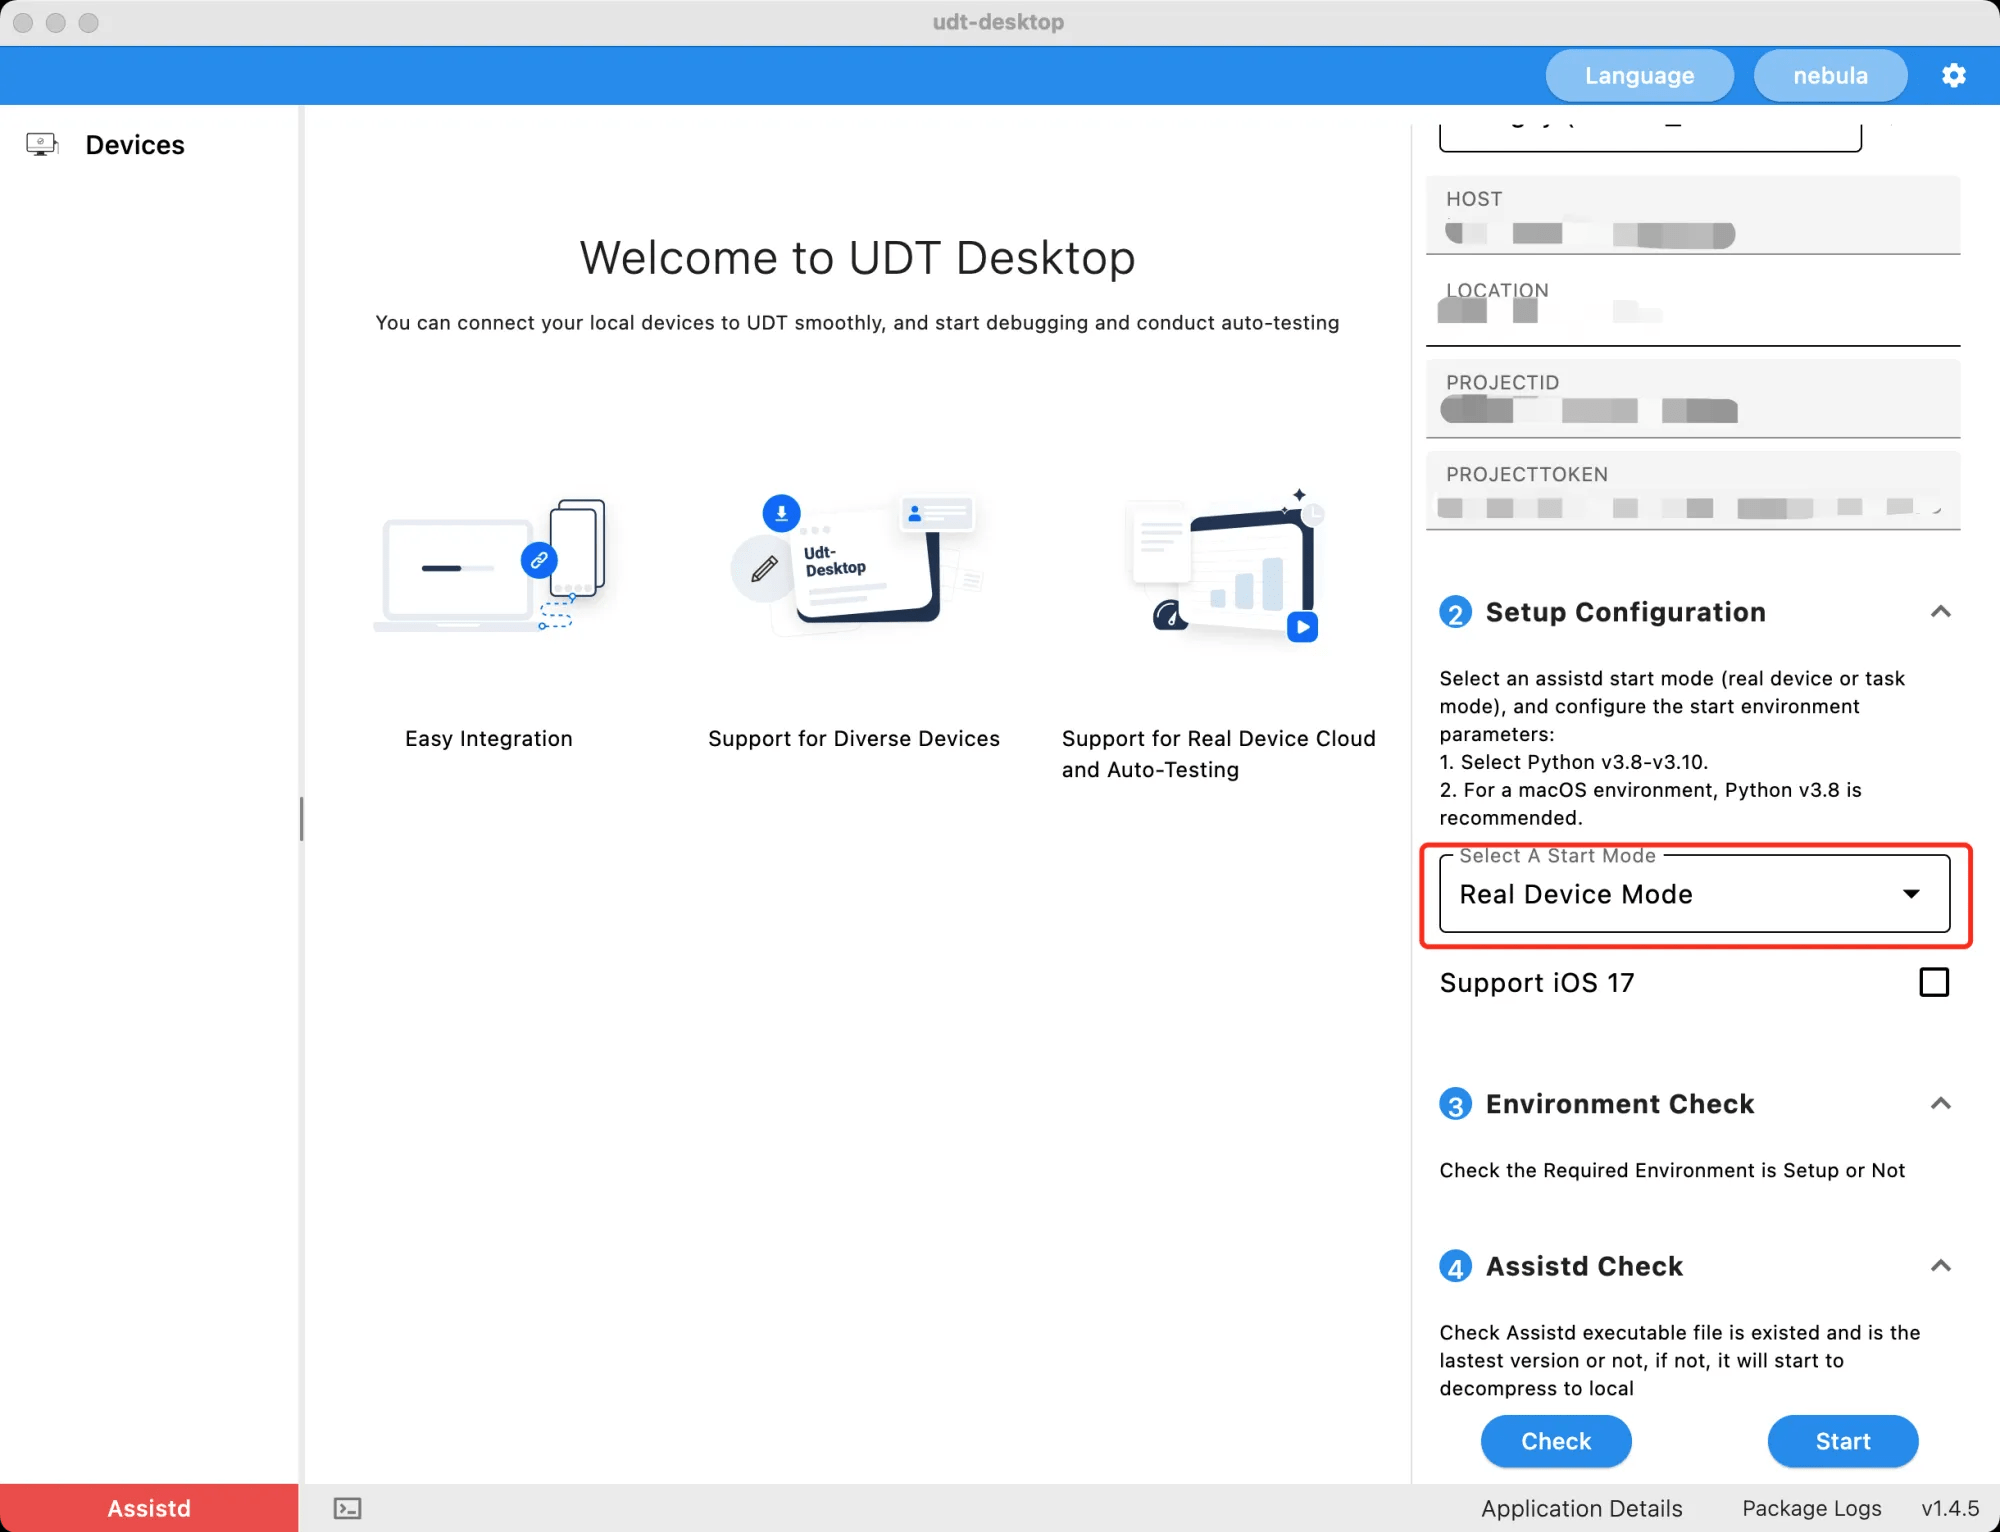Open the Language button in header

point(1639,76)
